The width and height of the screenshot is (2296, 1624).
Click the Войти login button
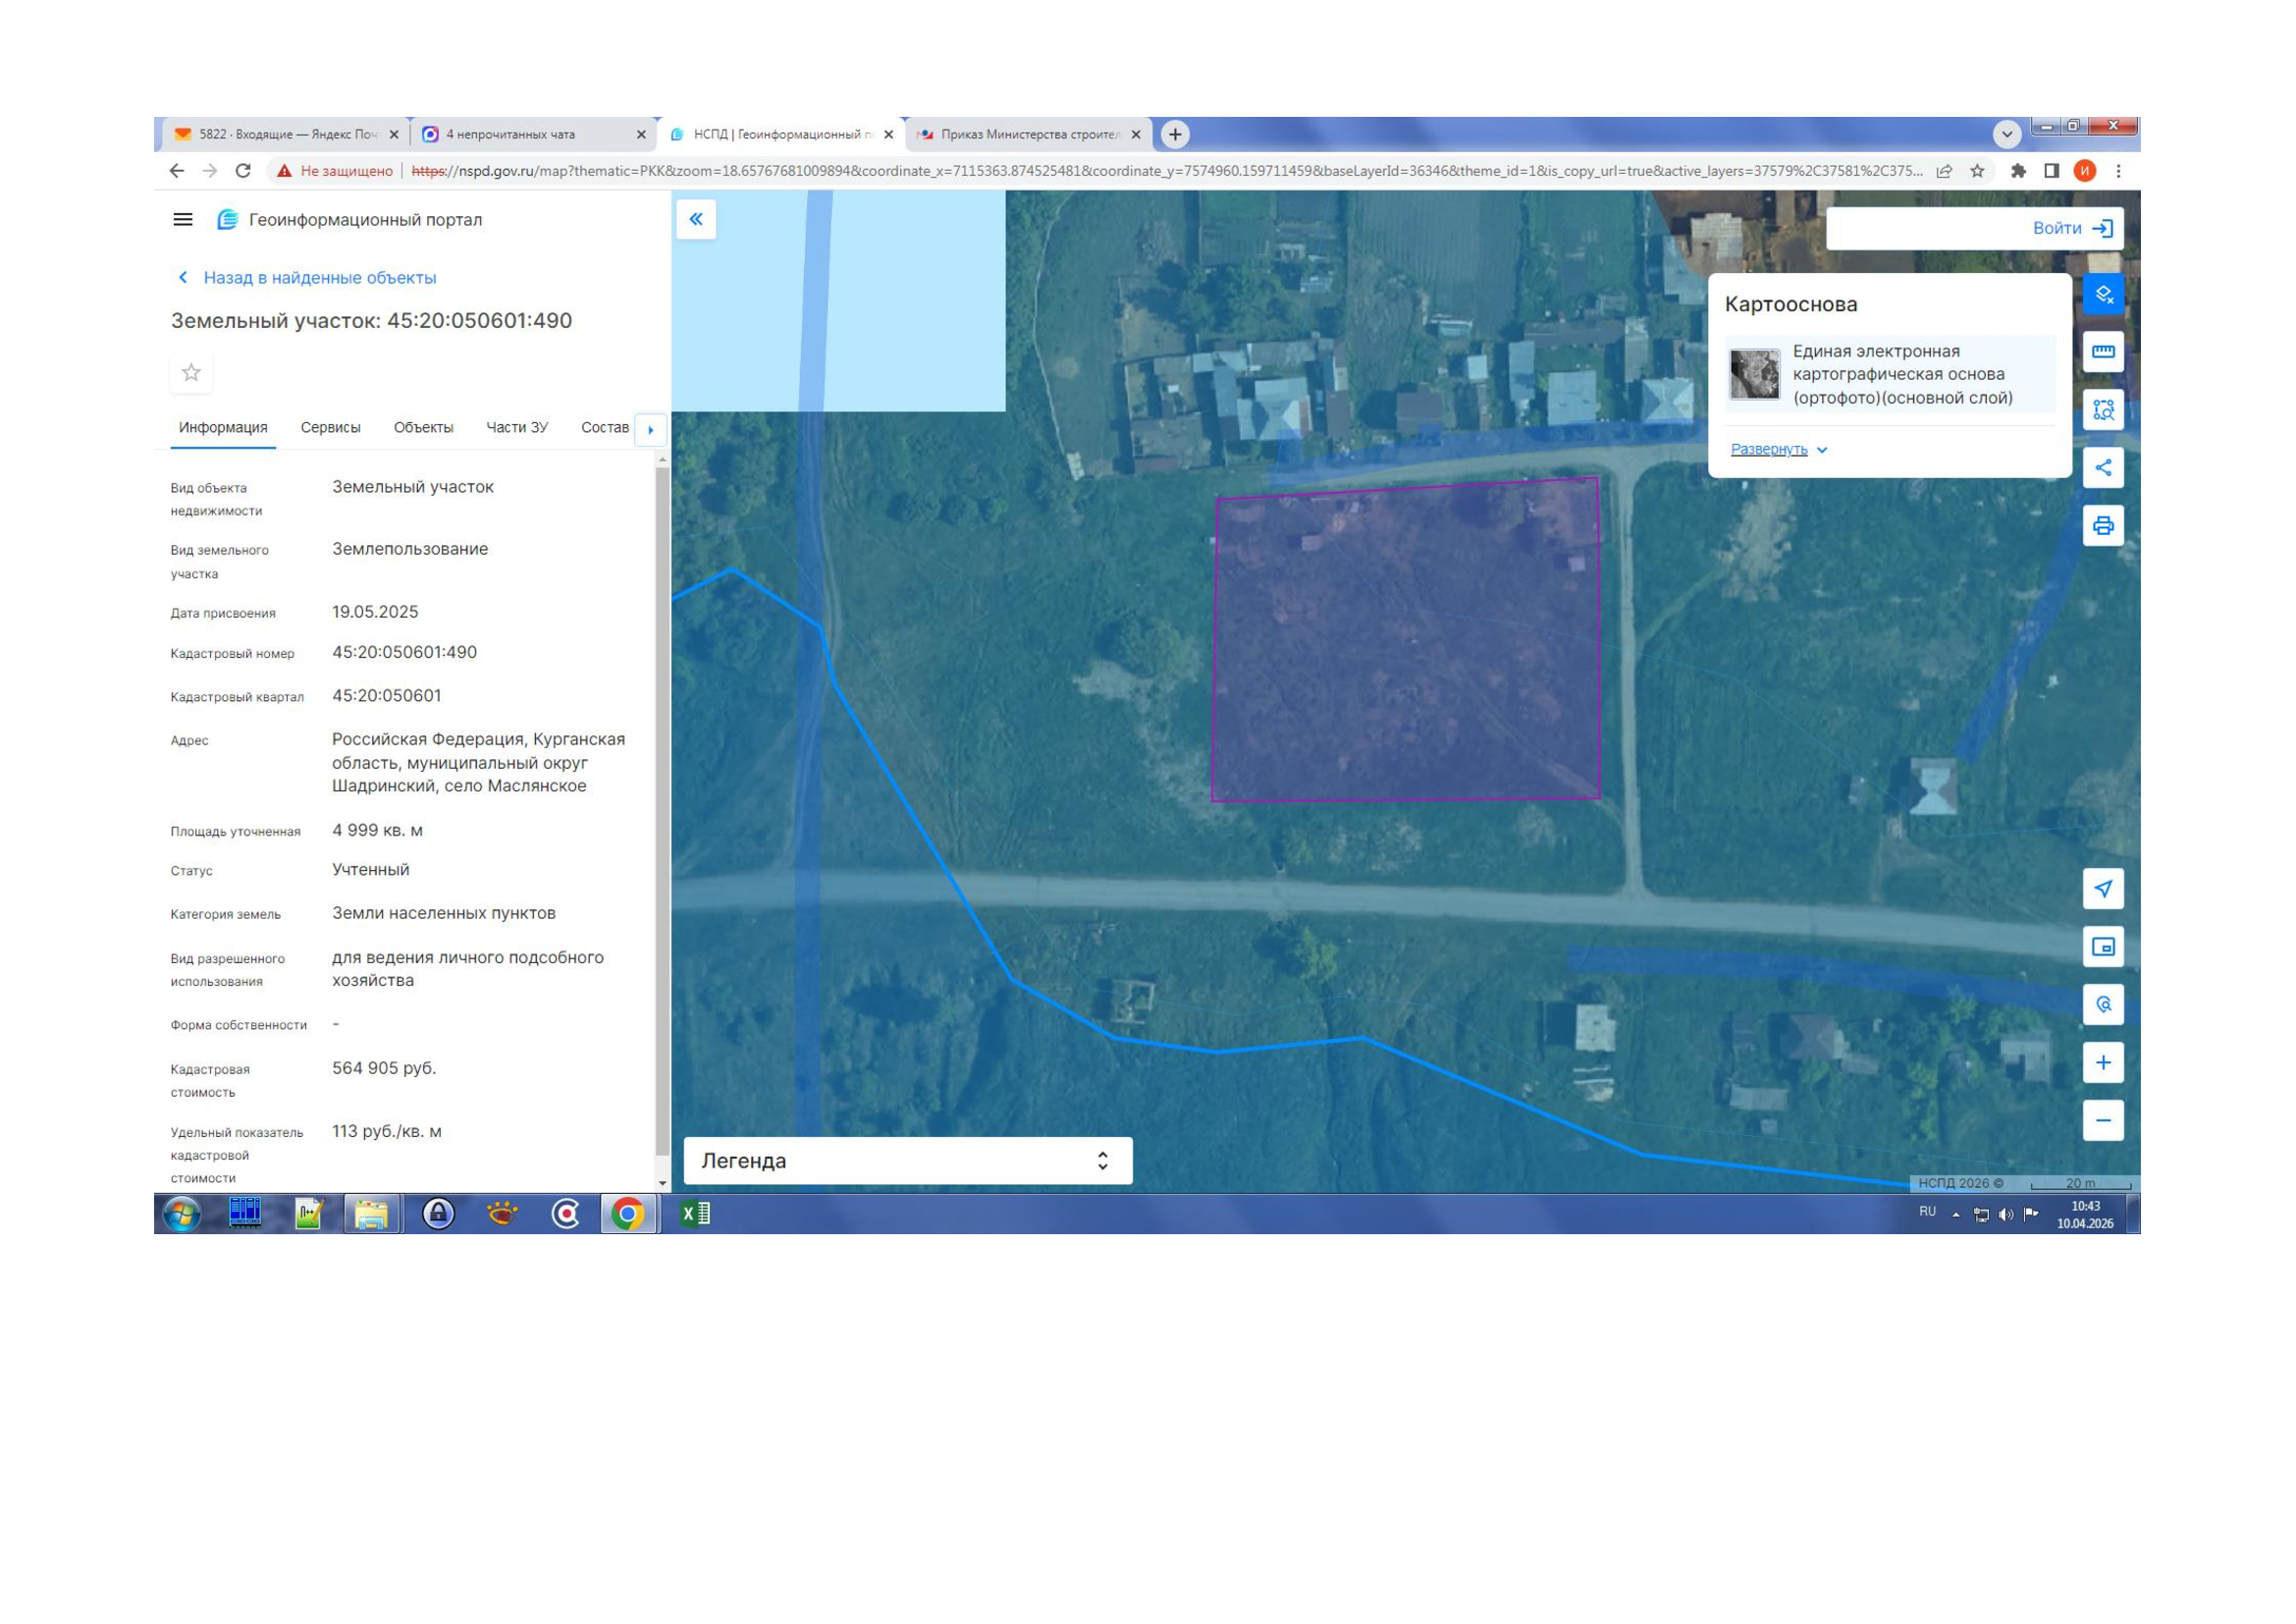click(x=2071, y=229)
